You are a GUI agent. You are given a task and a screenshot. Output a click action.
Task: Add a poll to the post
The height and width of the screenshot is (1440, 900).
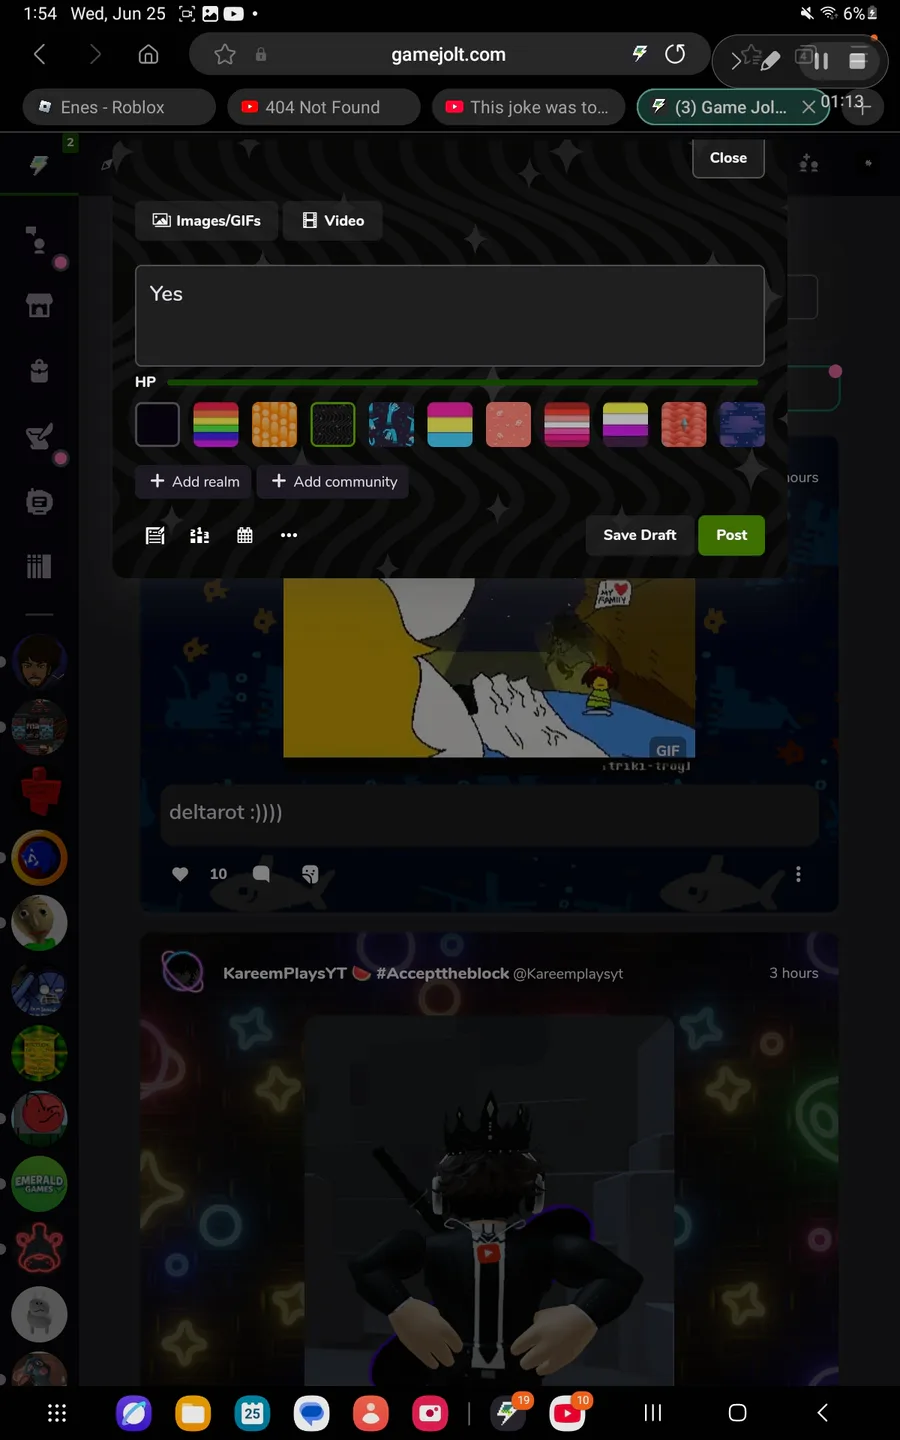point(200,536)
